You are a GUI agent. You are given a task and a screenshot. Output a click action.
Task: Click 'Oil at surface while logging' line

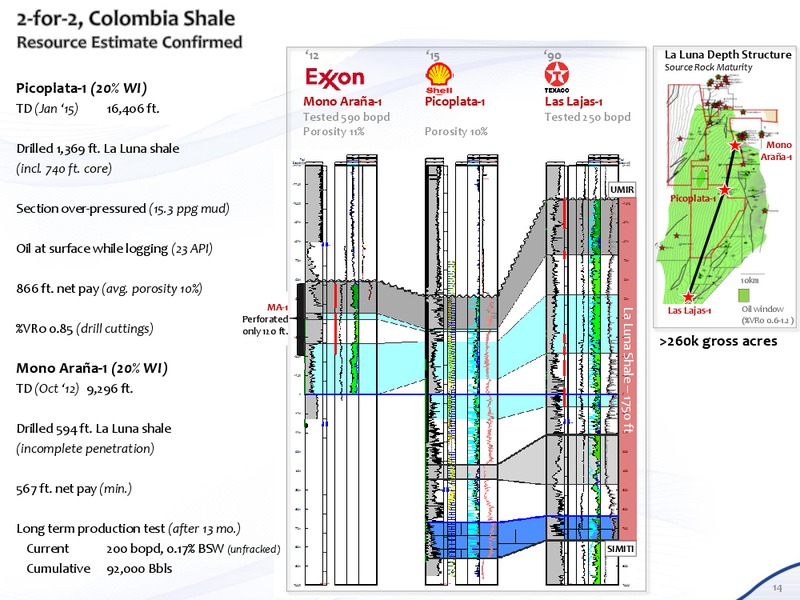click(x=114, y=248)
